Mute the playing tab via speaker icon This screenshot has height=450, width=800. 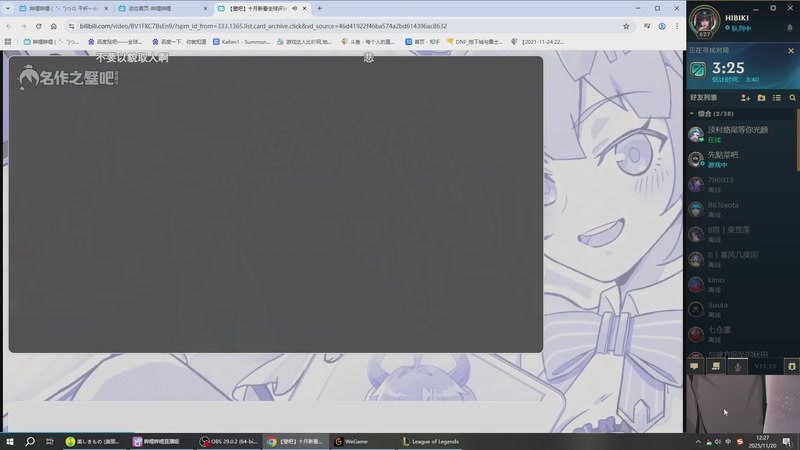click(294, 9)
